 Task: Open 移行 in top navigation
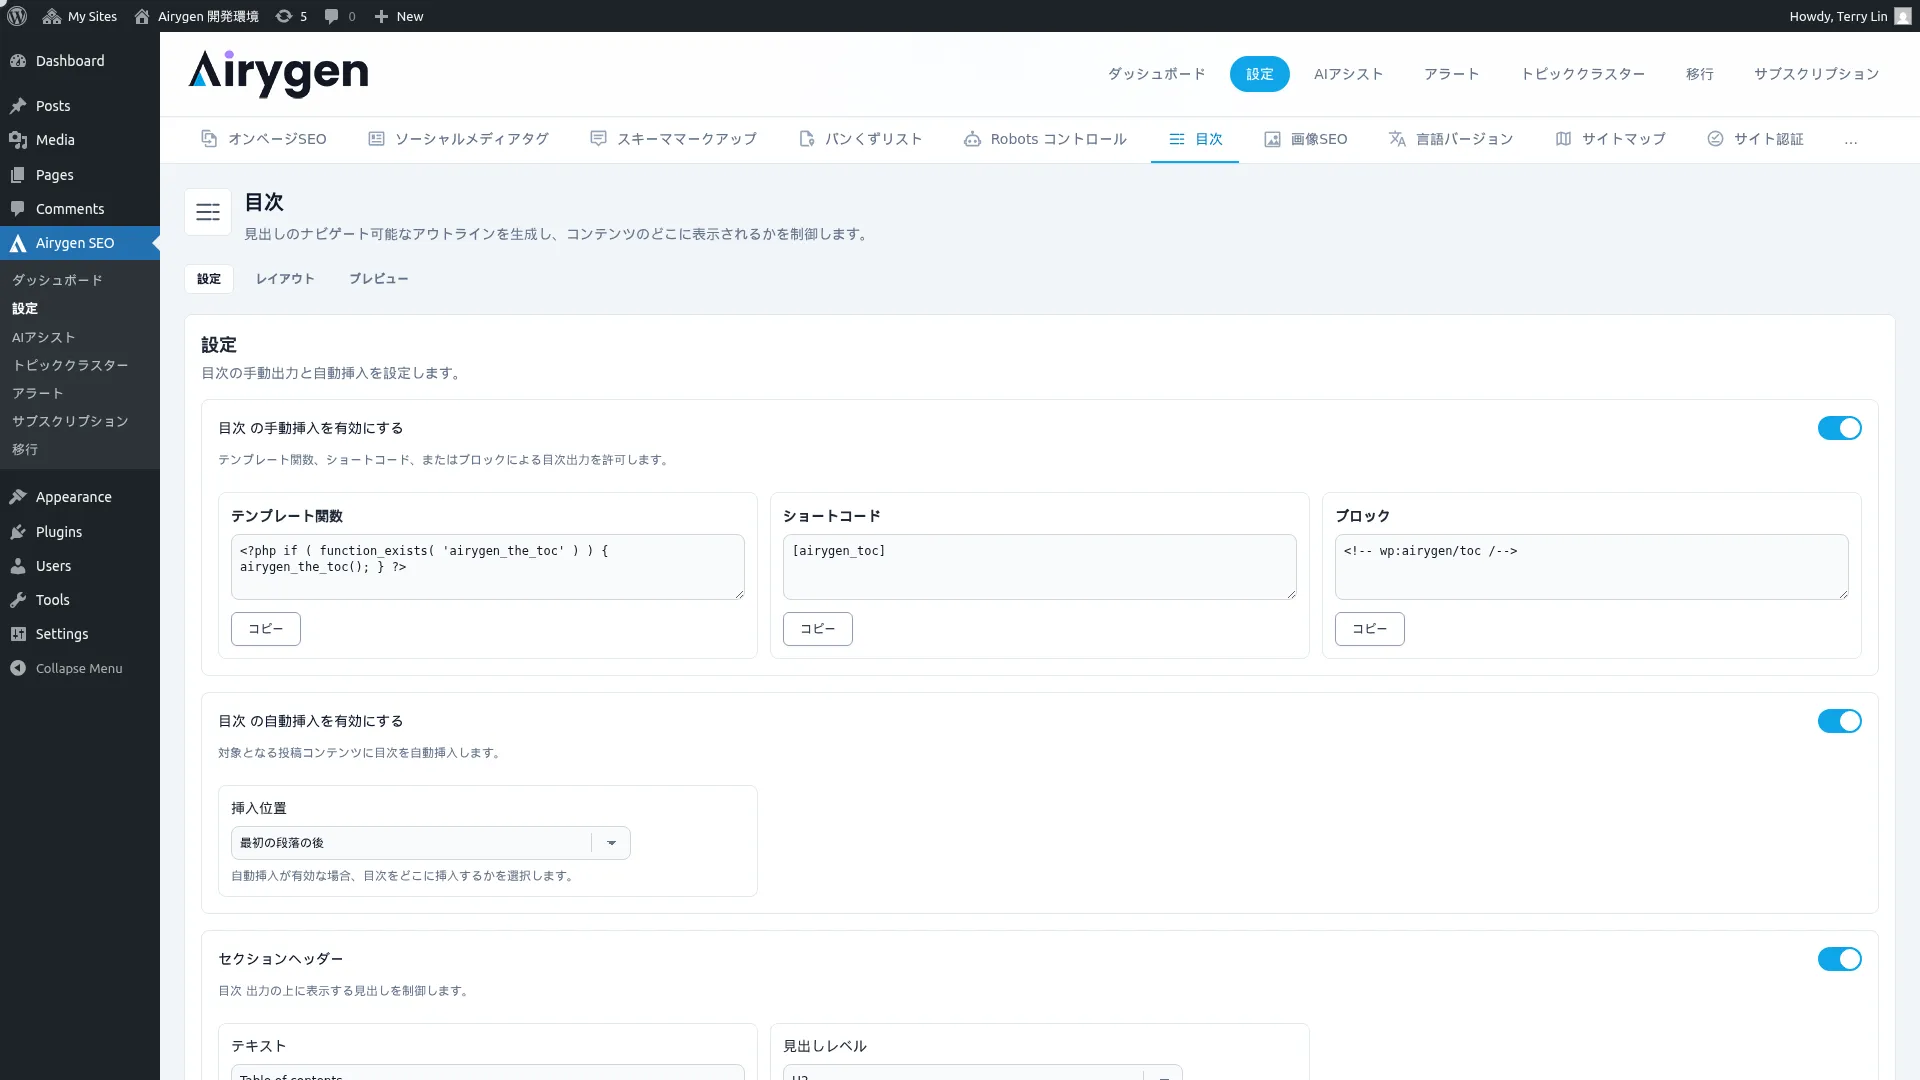pos(1699,74)
